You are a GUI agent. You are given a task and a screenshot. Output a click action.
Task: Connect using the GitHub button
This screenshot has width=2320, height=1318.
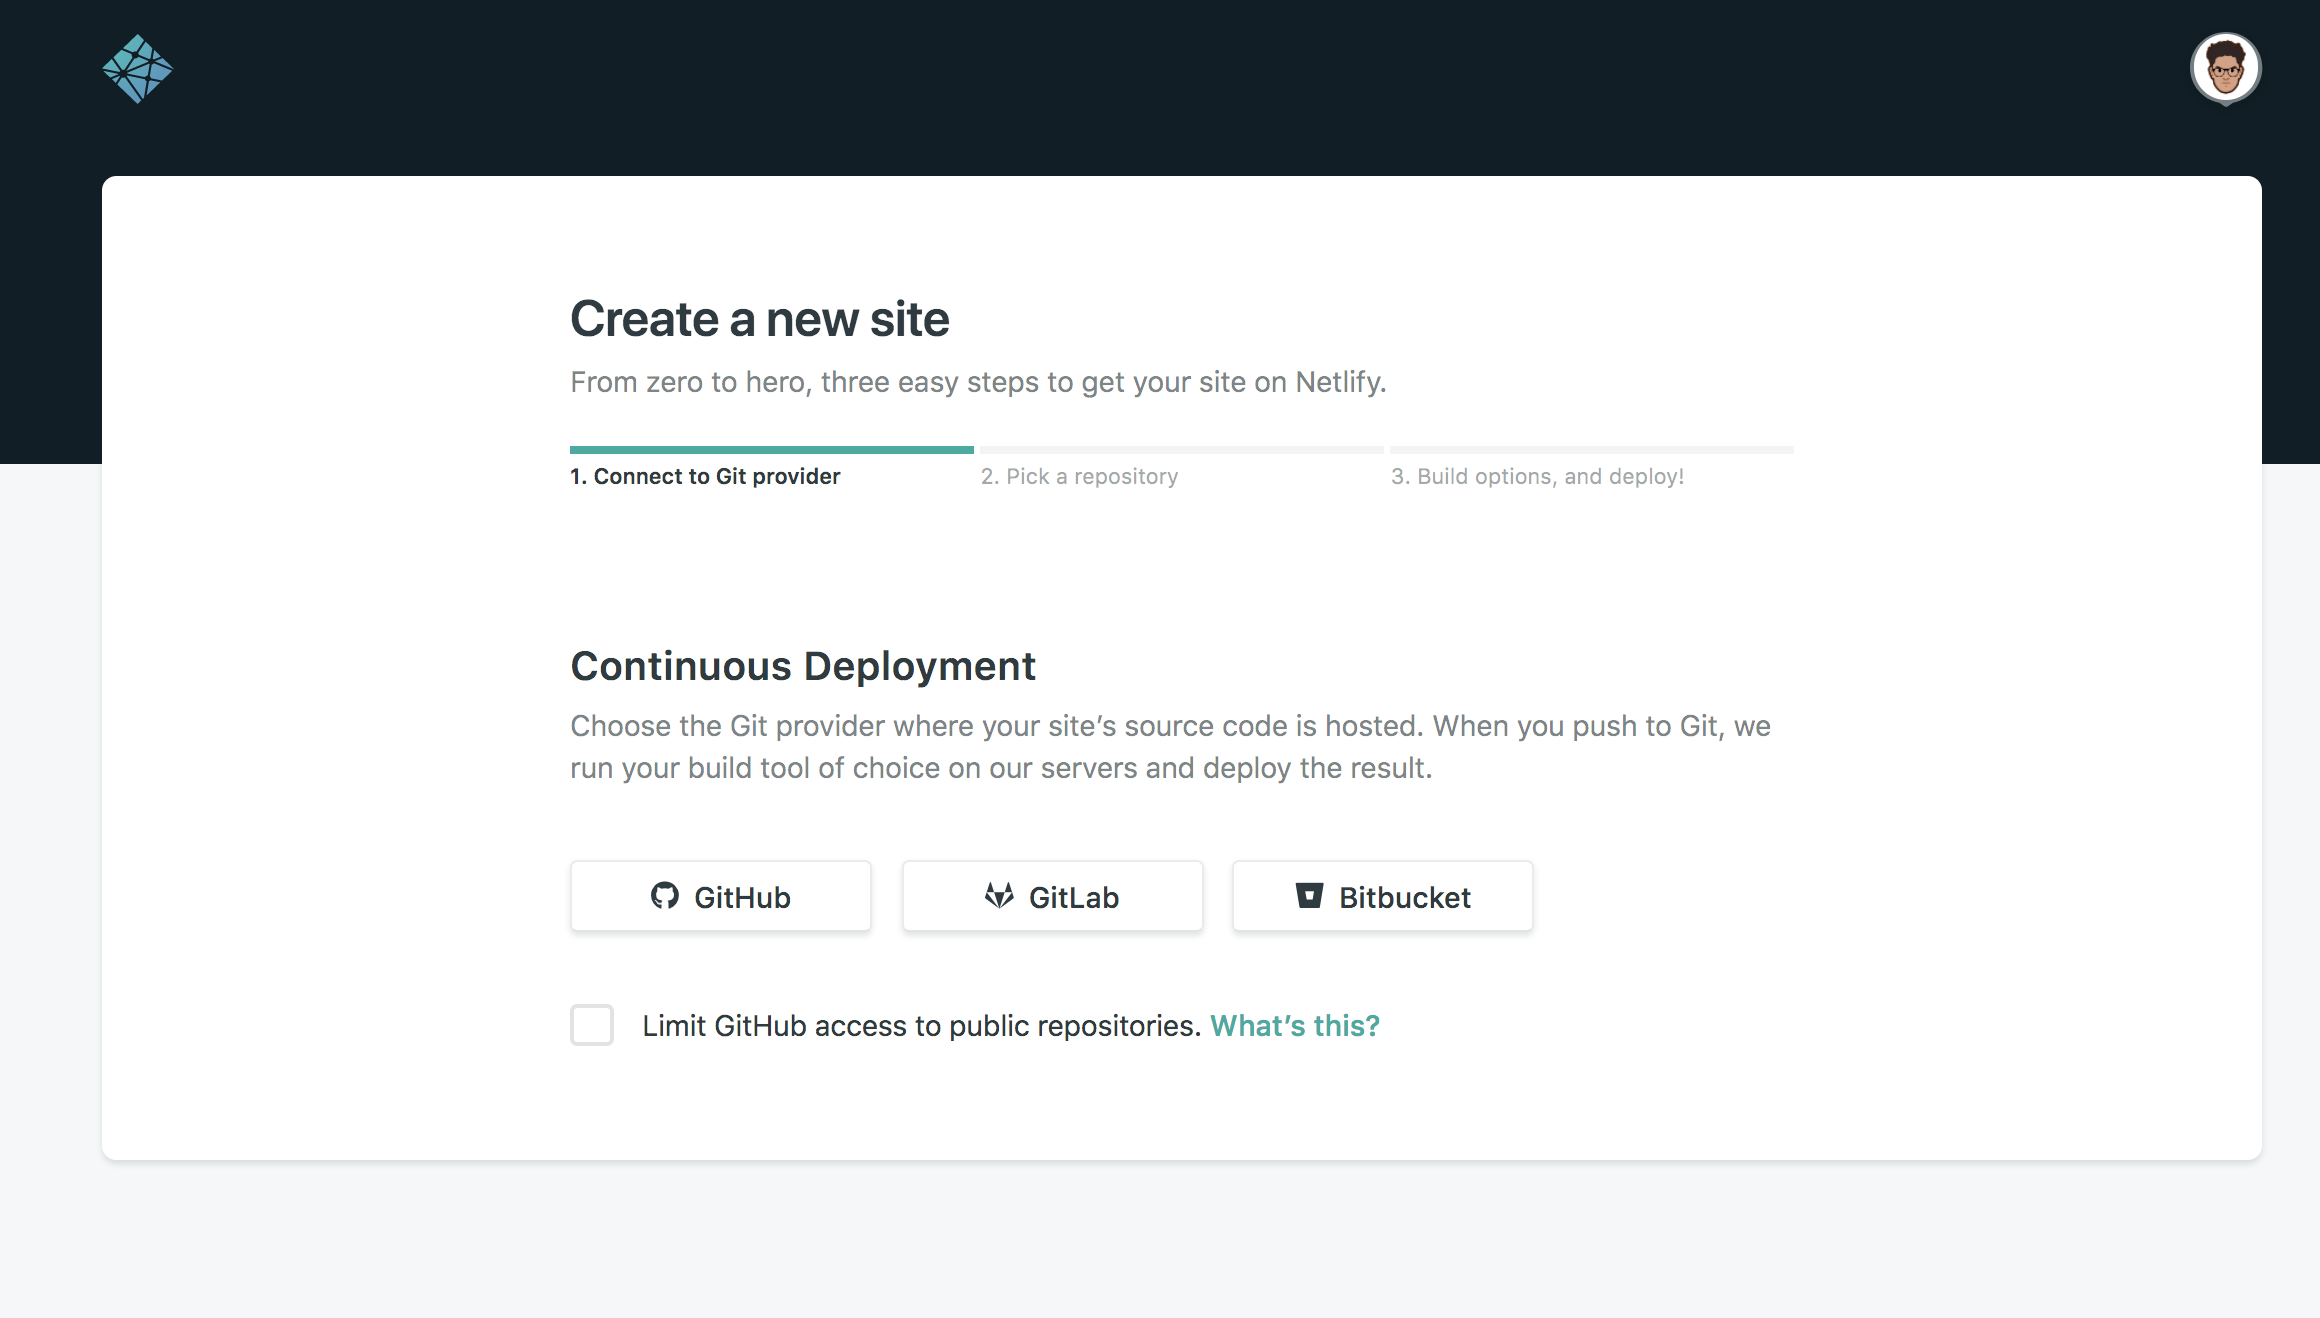(x=721, y=896)
